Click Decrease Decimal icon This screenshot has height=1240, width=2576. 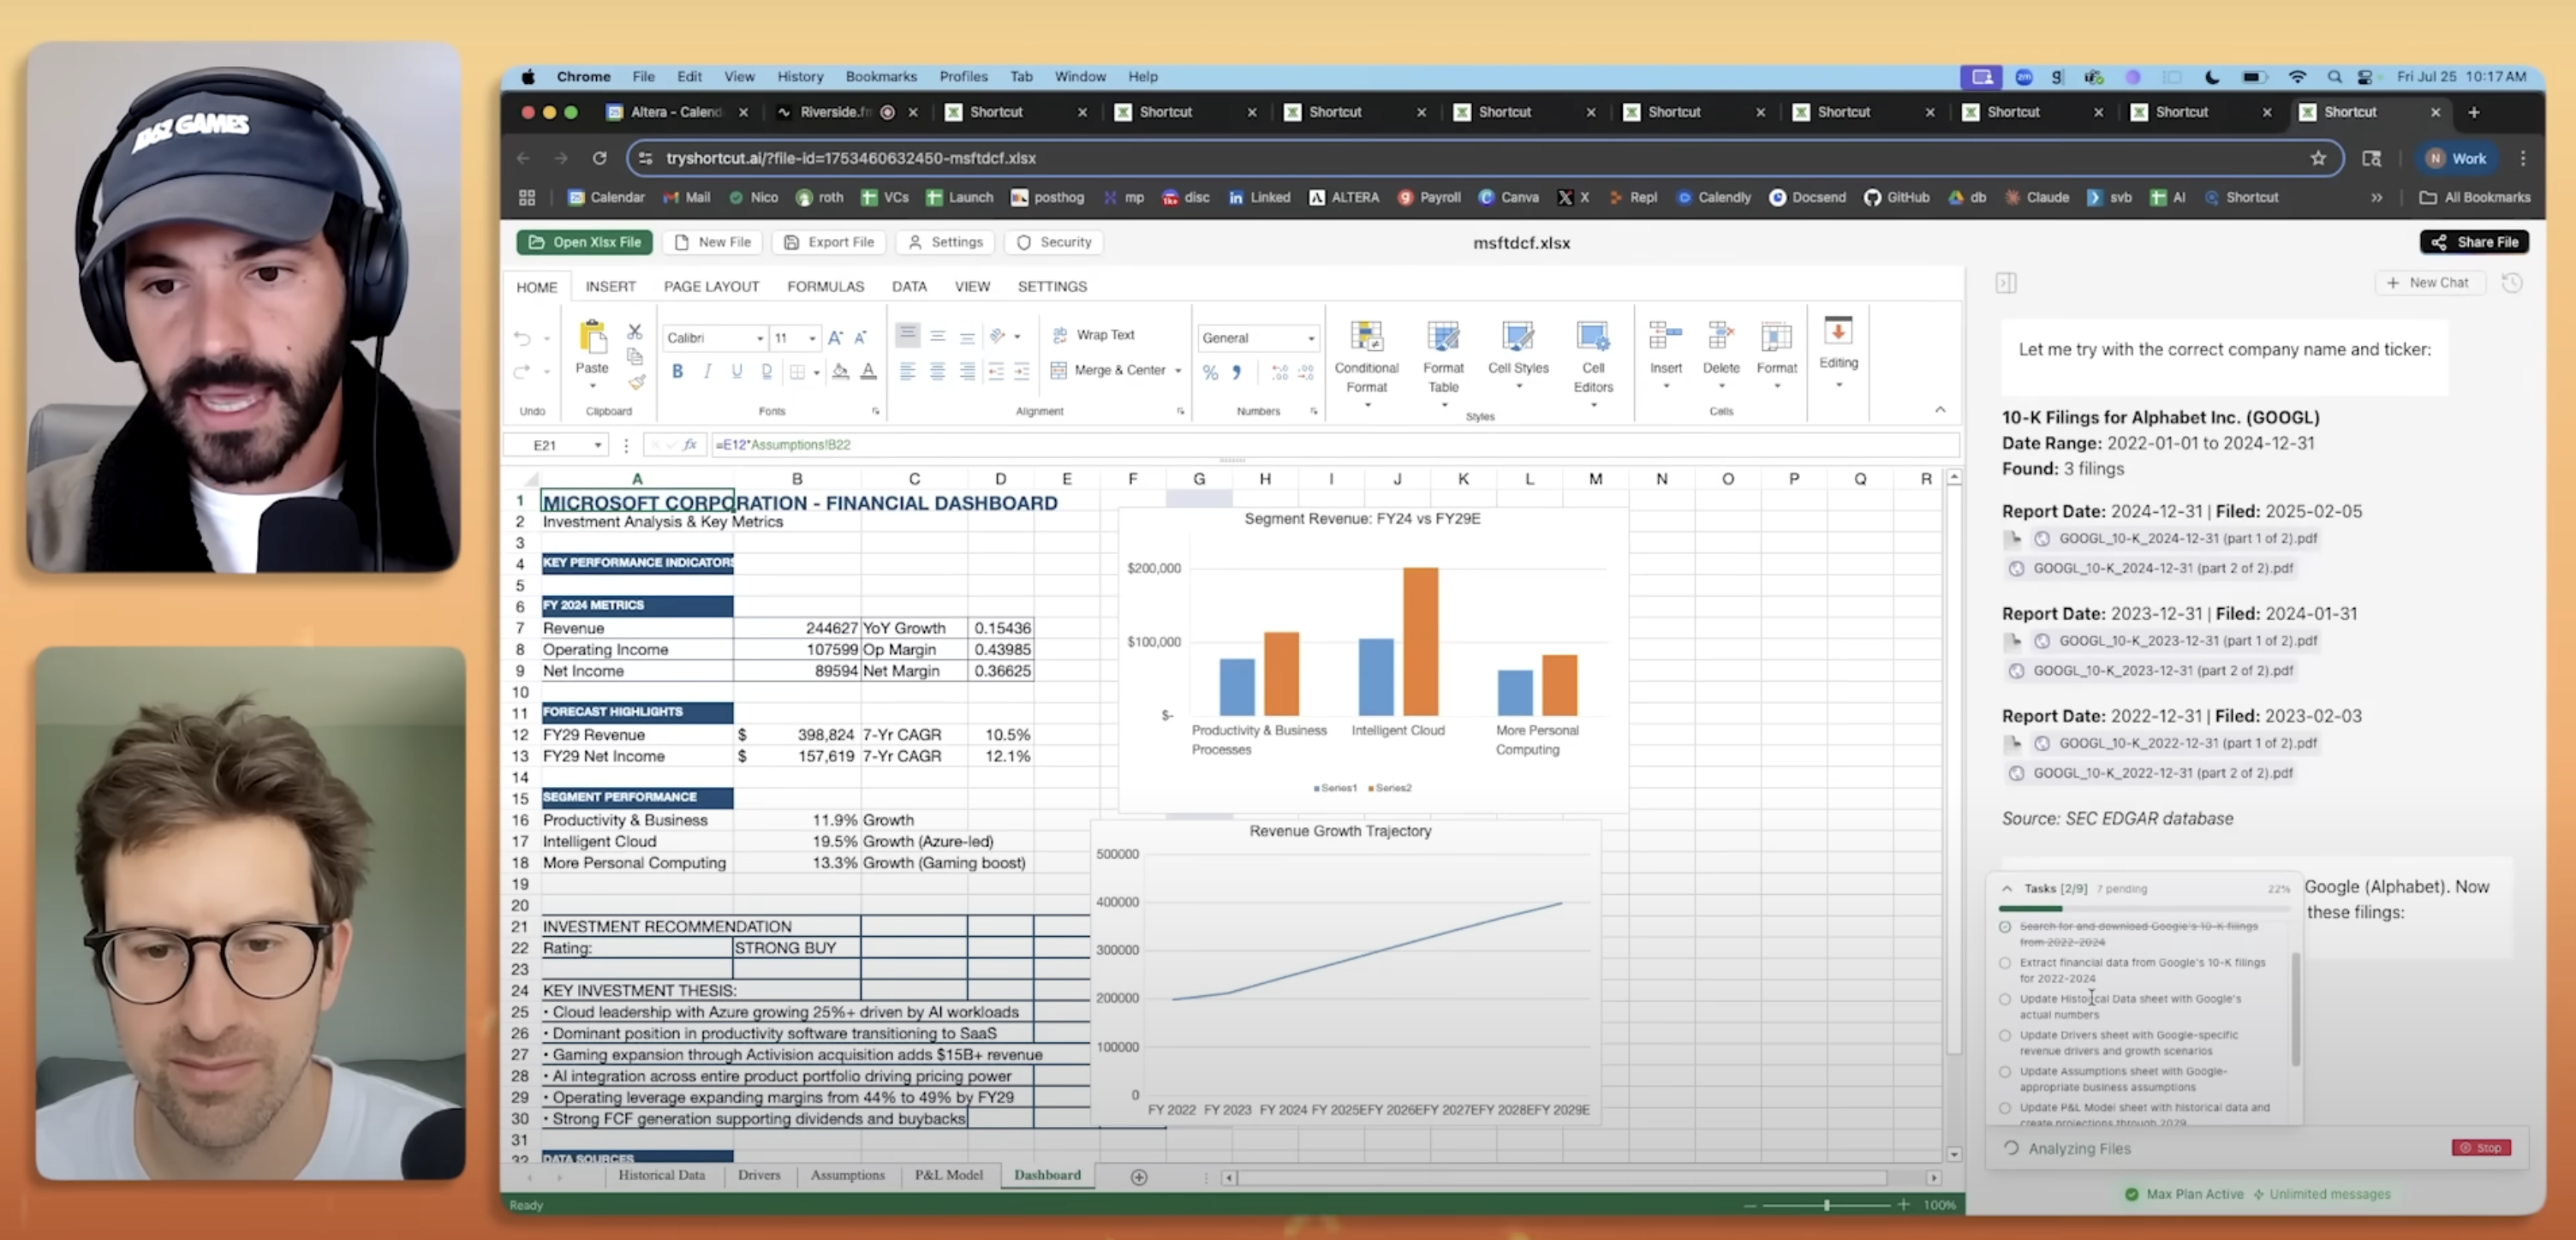click(x=1306, y=372)
